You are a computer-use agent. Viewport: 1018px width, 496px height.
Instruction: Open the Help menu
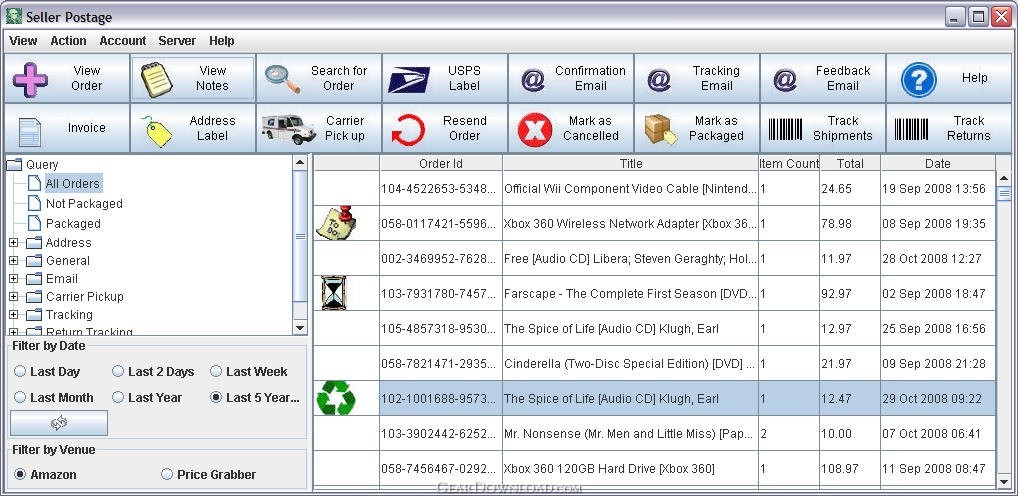coord(221,41)
